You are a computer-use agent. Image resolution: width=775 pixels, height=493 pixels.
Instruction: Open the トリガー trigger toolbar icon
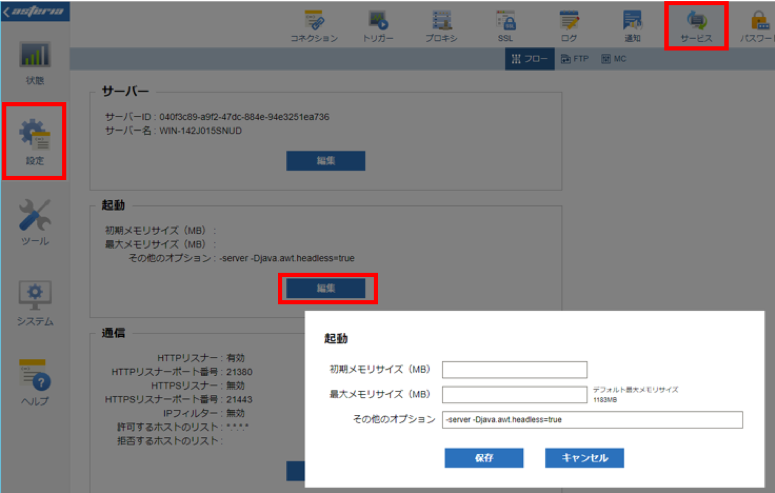click(378, 26)
